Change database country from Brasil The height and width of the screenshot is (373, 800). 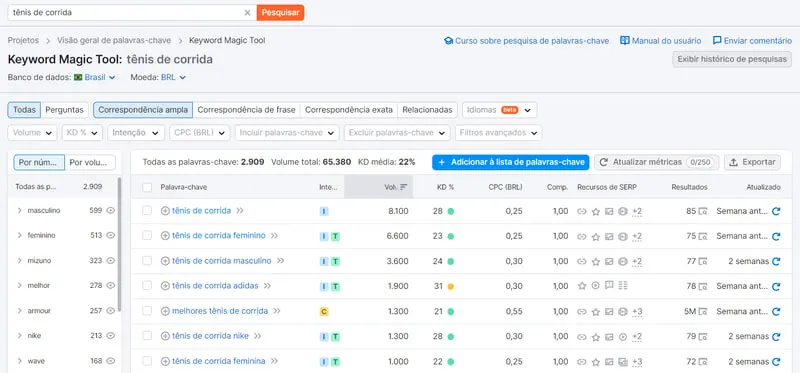point(95,78)
